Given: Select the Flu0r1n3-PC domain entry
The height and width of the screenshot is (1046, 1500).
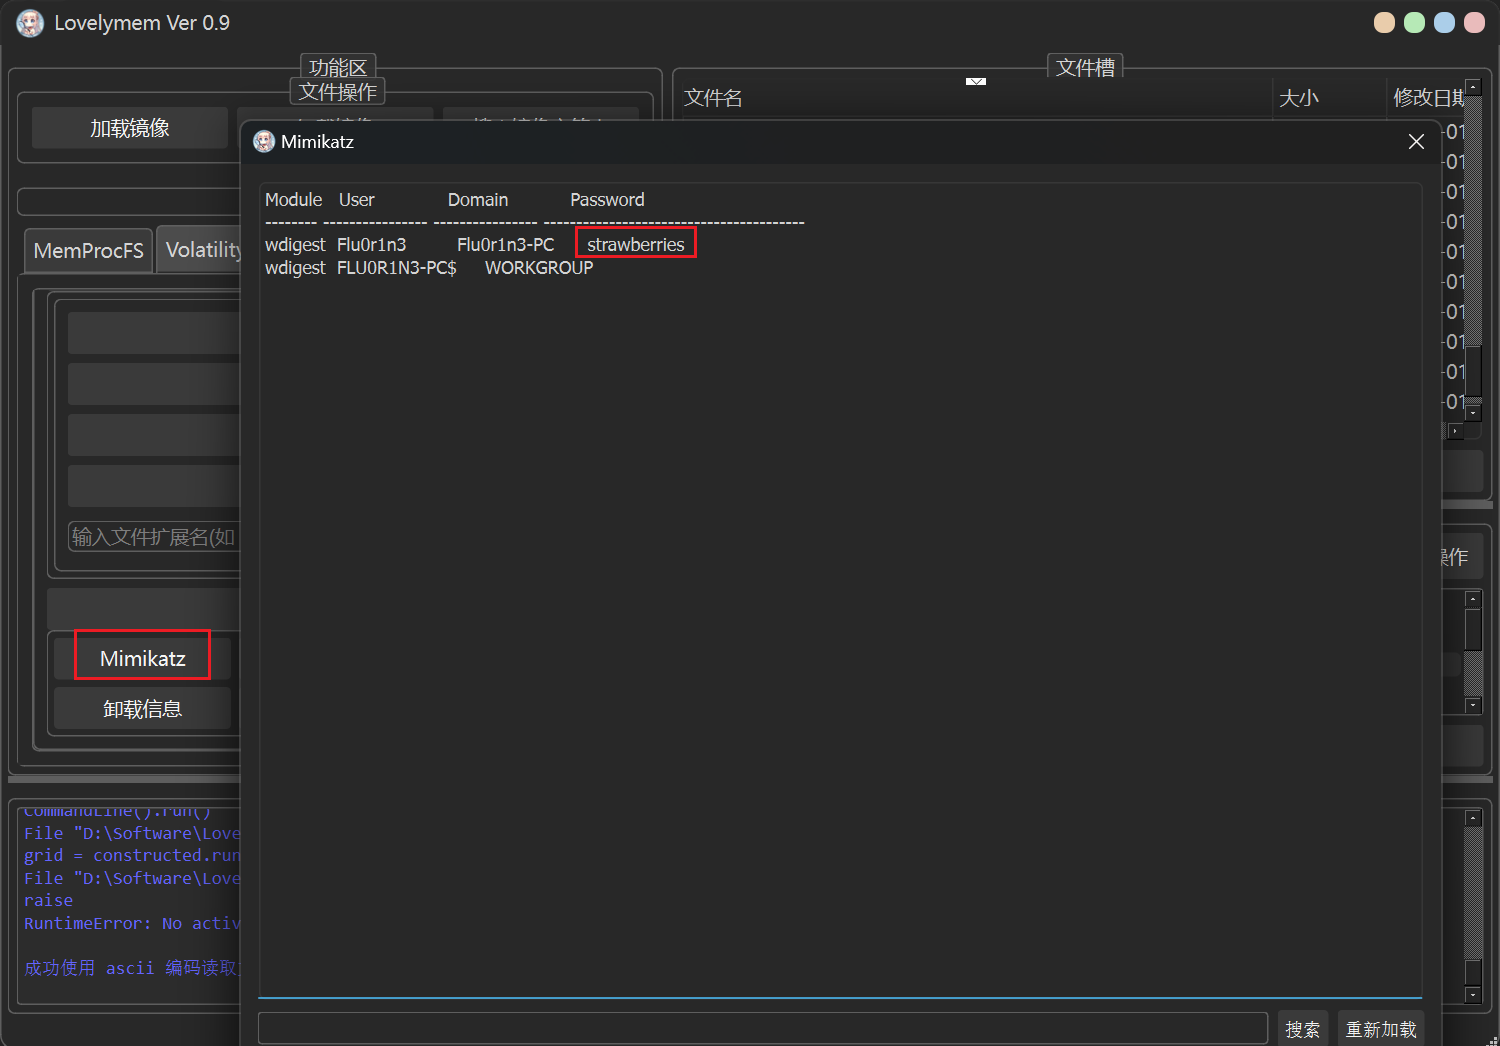Looking at the screenshot, I should click(x=505, y=244).
